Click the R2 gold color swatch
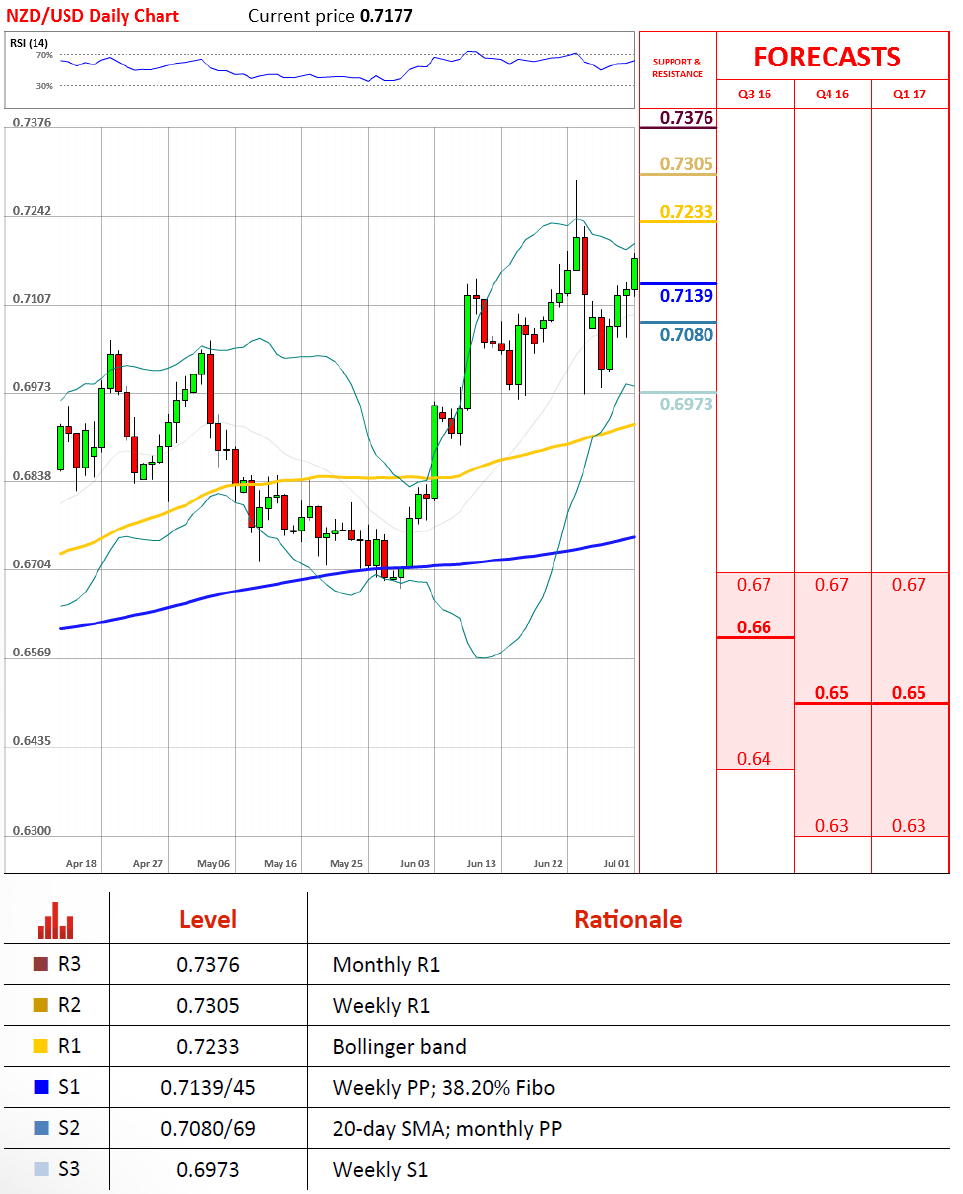 (41, 1005)
